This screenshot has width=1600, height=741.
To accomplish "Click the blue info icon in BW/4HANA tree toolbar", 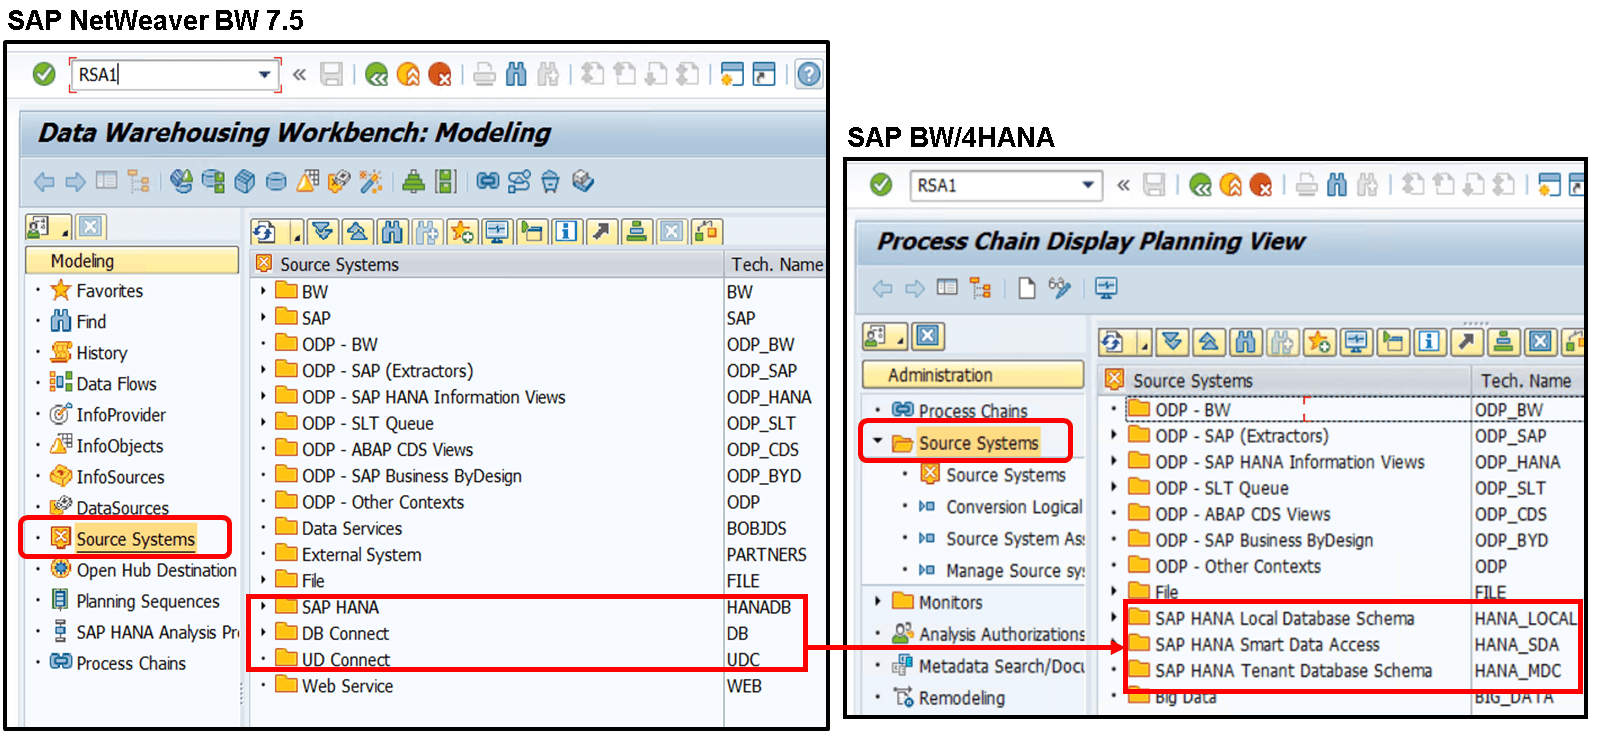I will 1430,343.
